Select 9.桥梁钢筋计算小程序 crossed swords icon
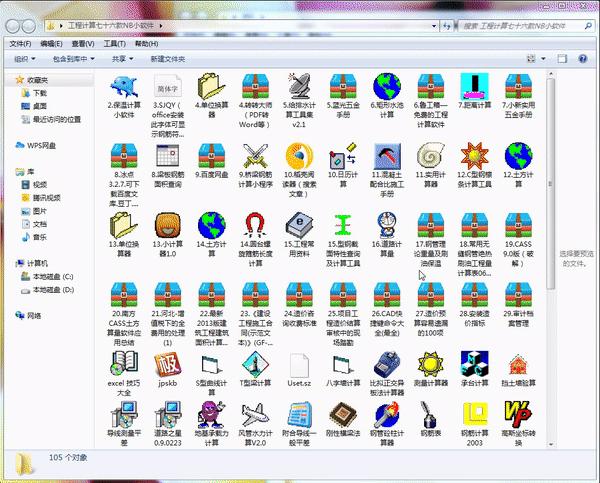 pos(255,156)
